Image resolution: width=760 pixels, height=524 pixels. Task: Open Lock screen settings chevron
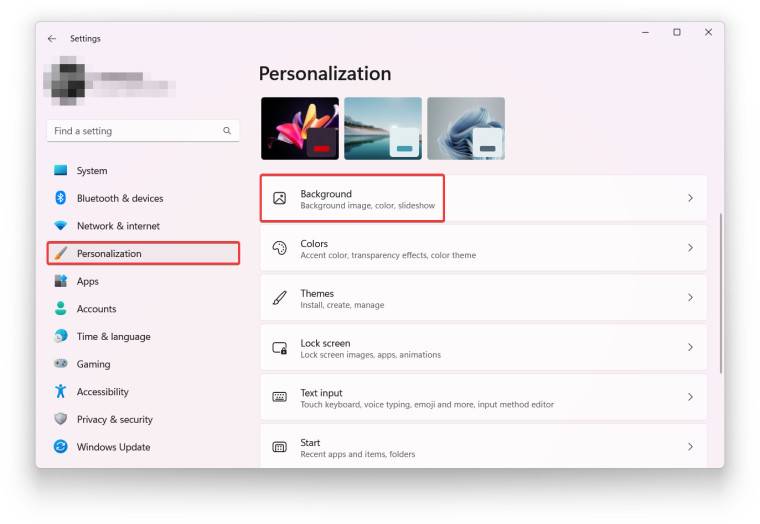pos(690,347)
